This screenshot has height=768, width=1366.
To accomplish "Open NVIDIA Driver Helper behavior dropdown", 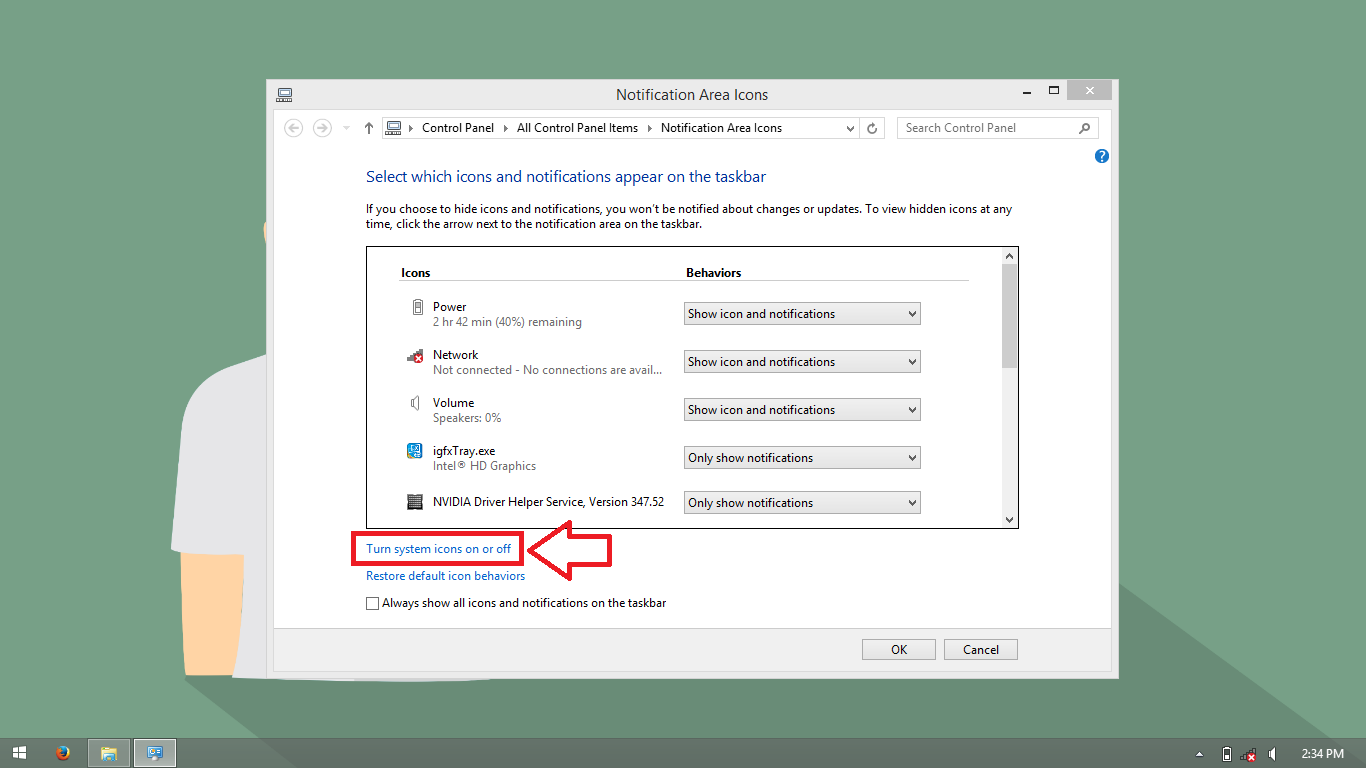I will [802, 503].
